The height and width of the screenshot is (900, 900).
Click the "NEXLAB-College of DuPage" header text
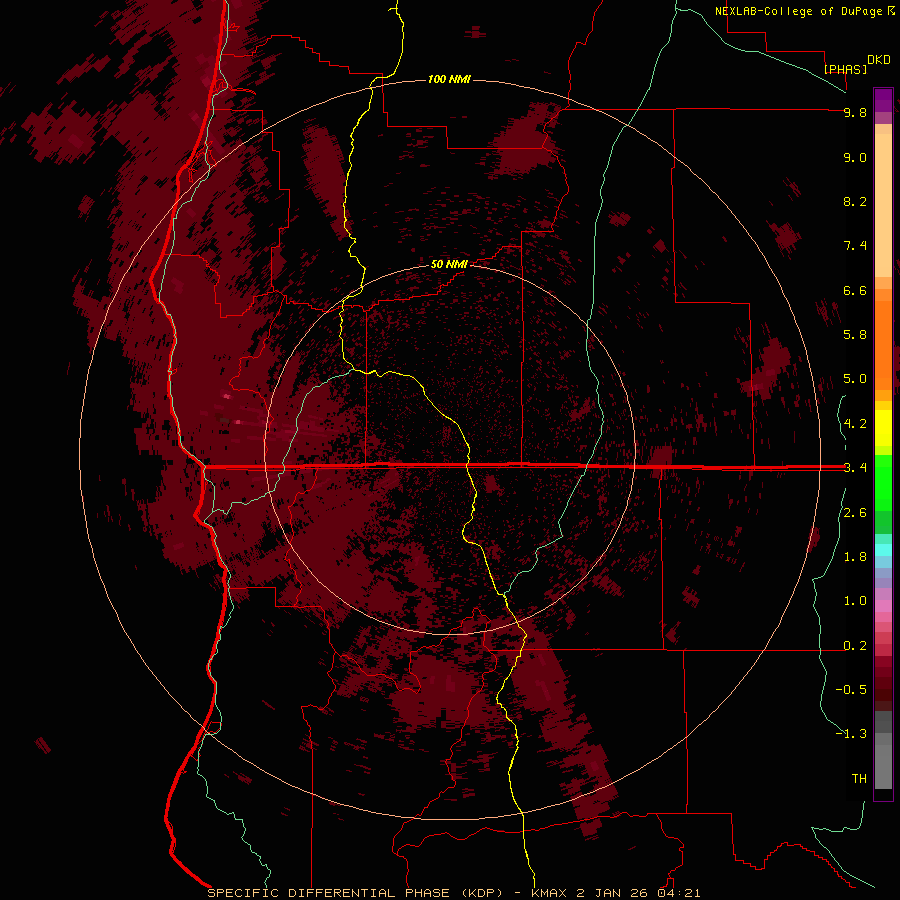click(798, 11)
